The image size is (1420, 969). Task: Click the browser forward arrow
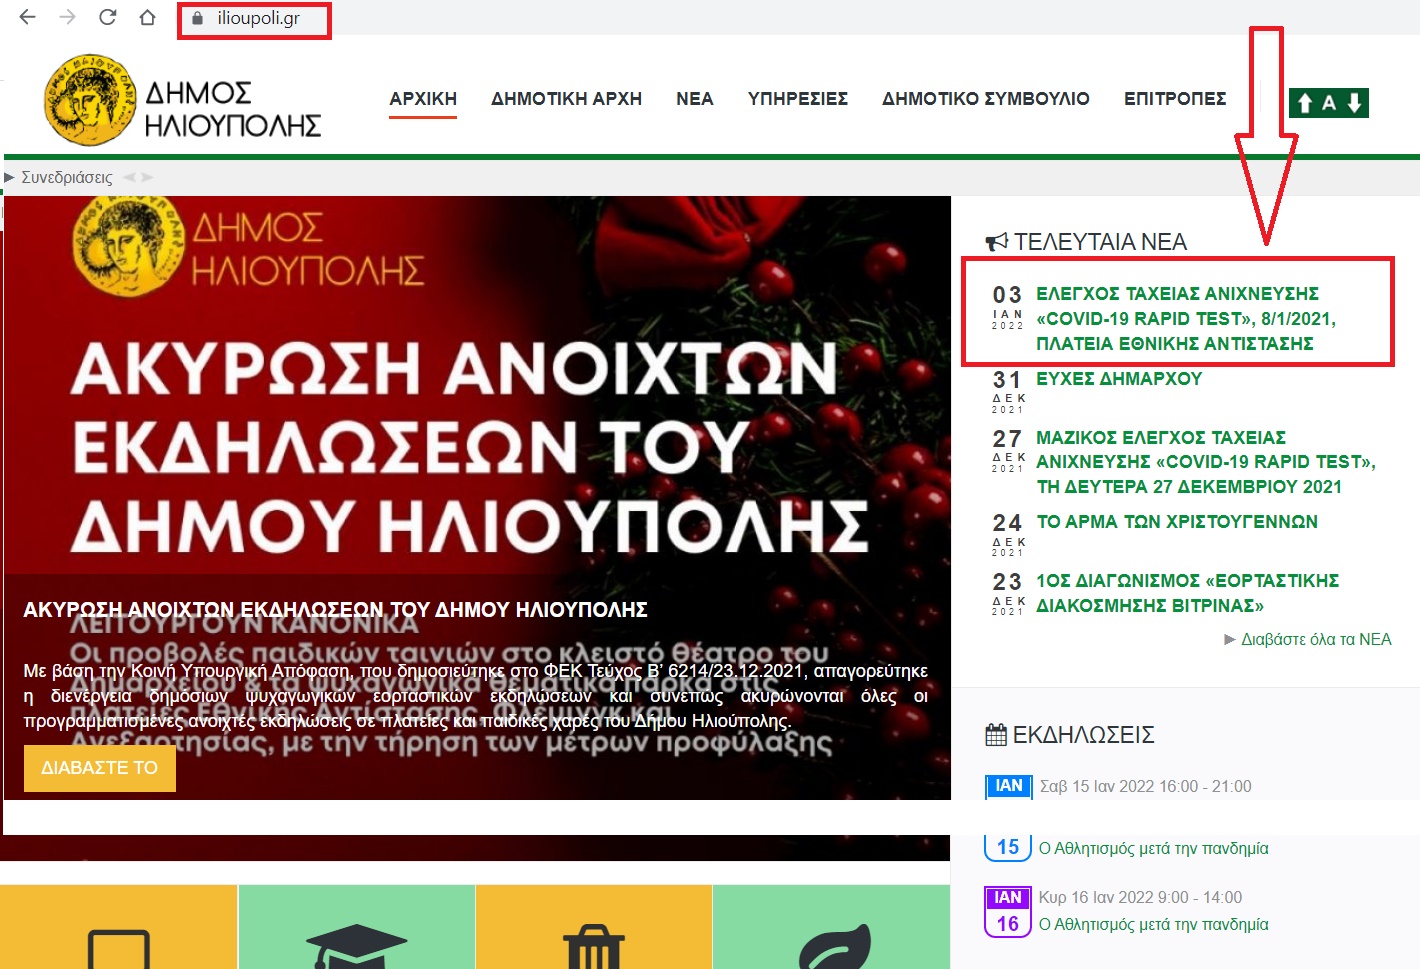click(67, 17)
